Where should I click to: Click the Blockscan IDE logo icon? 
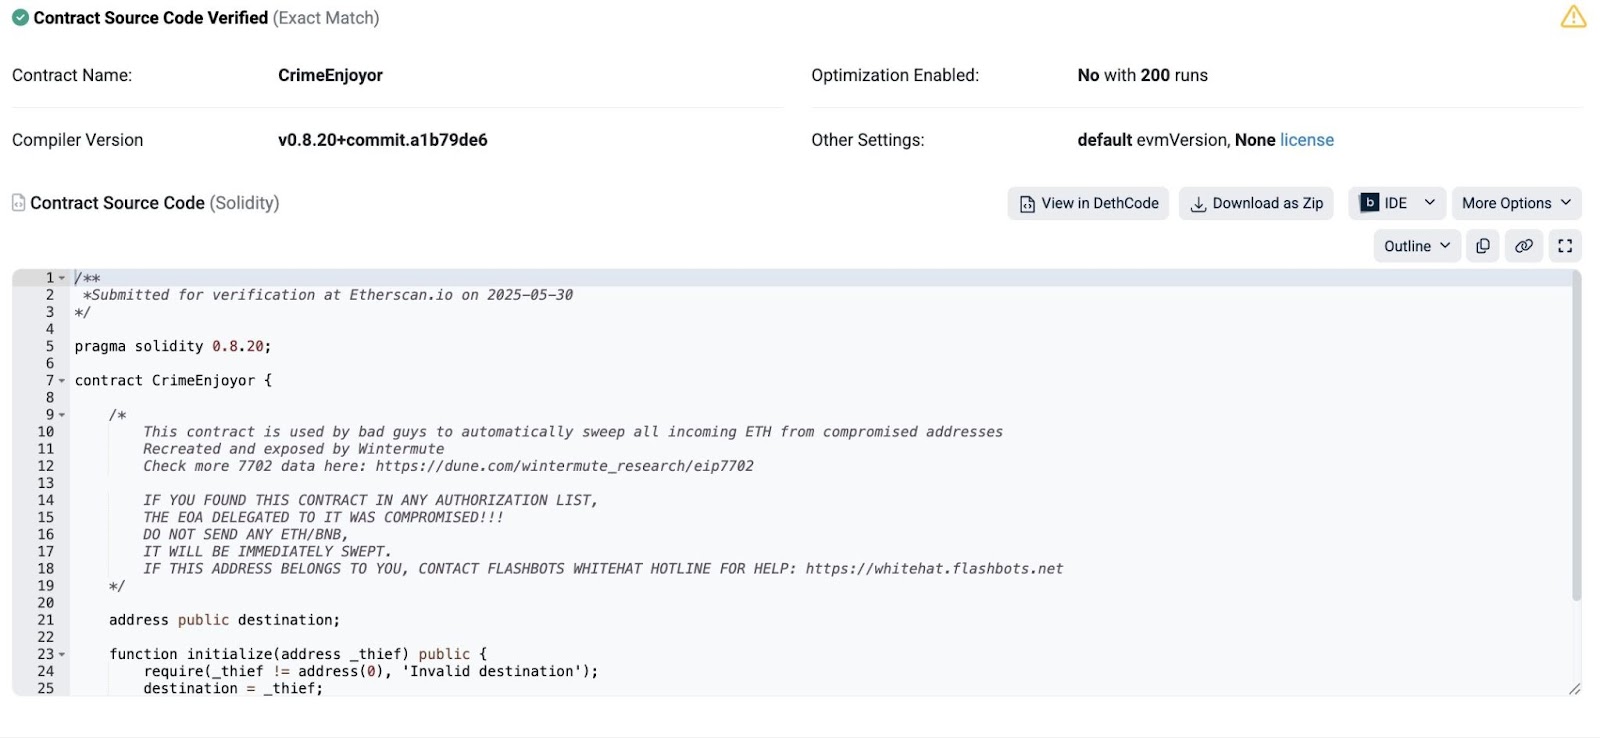coord(1370,203)
